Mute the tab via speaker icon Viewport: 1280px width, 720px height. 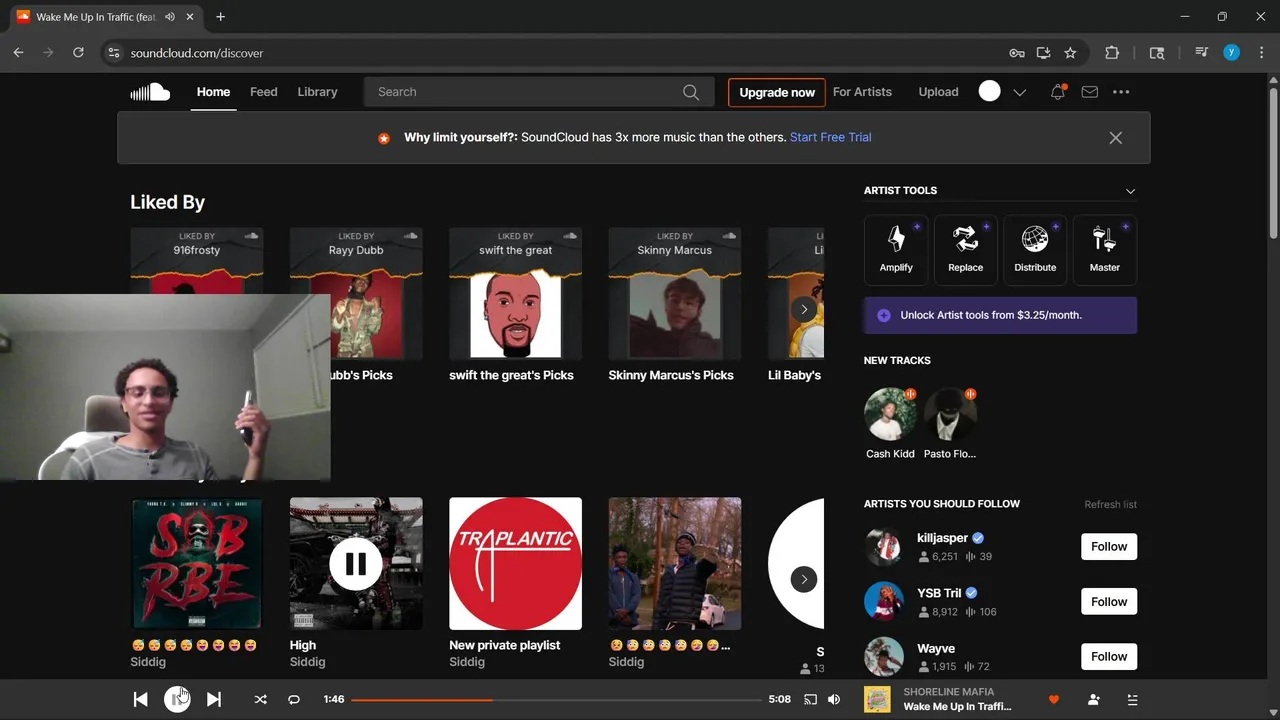click(x=170, y=17)
